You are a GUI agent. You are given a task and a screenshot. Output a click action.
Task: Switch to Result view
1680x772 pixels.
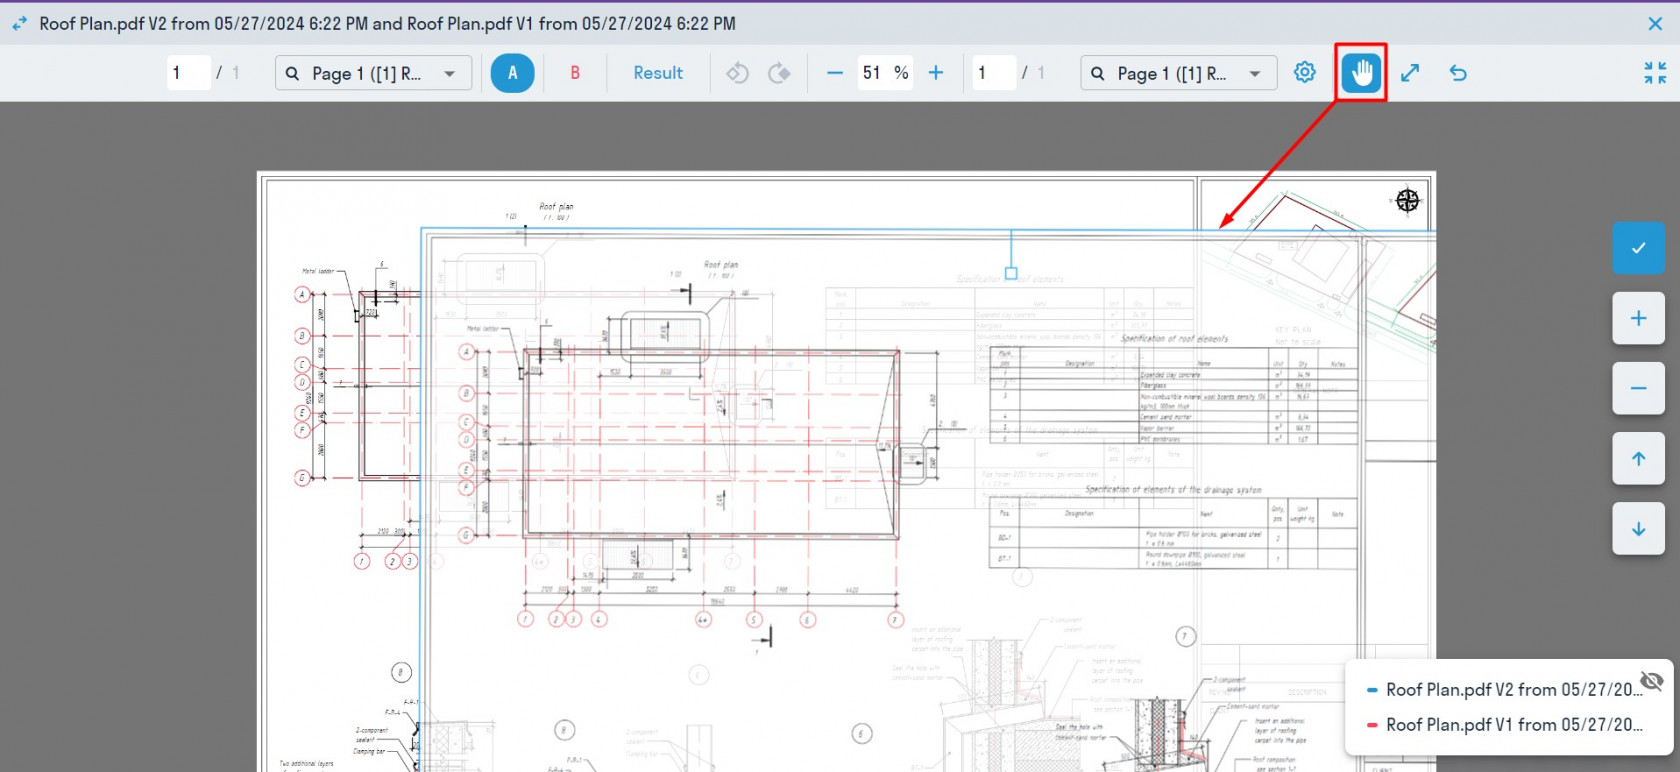[x=658, y=72]
